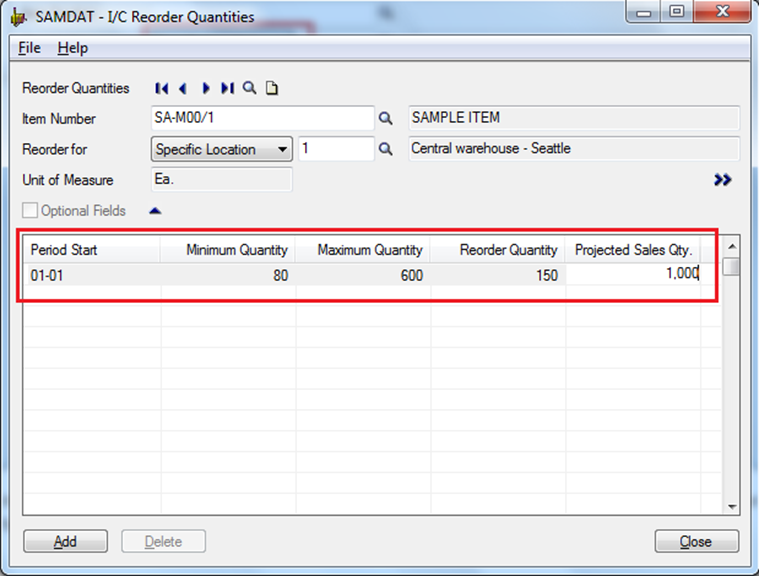Close window using title bar X
The height and width of the screenshot is (576, 759).
tap(722, 12)
